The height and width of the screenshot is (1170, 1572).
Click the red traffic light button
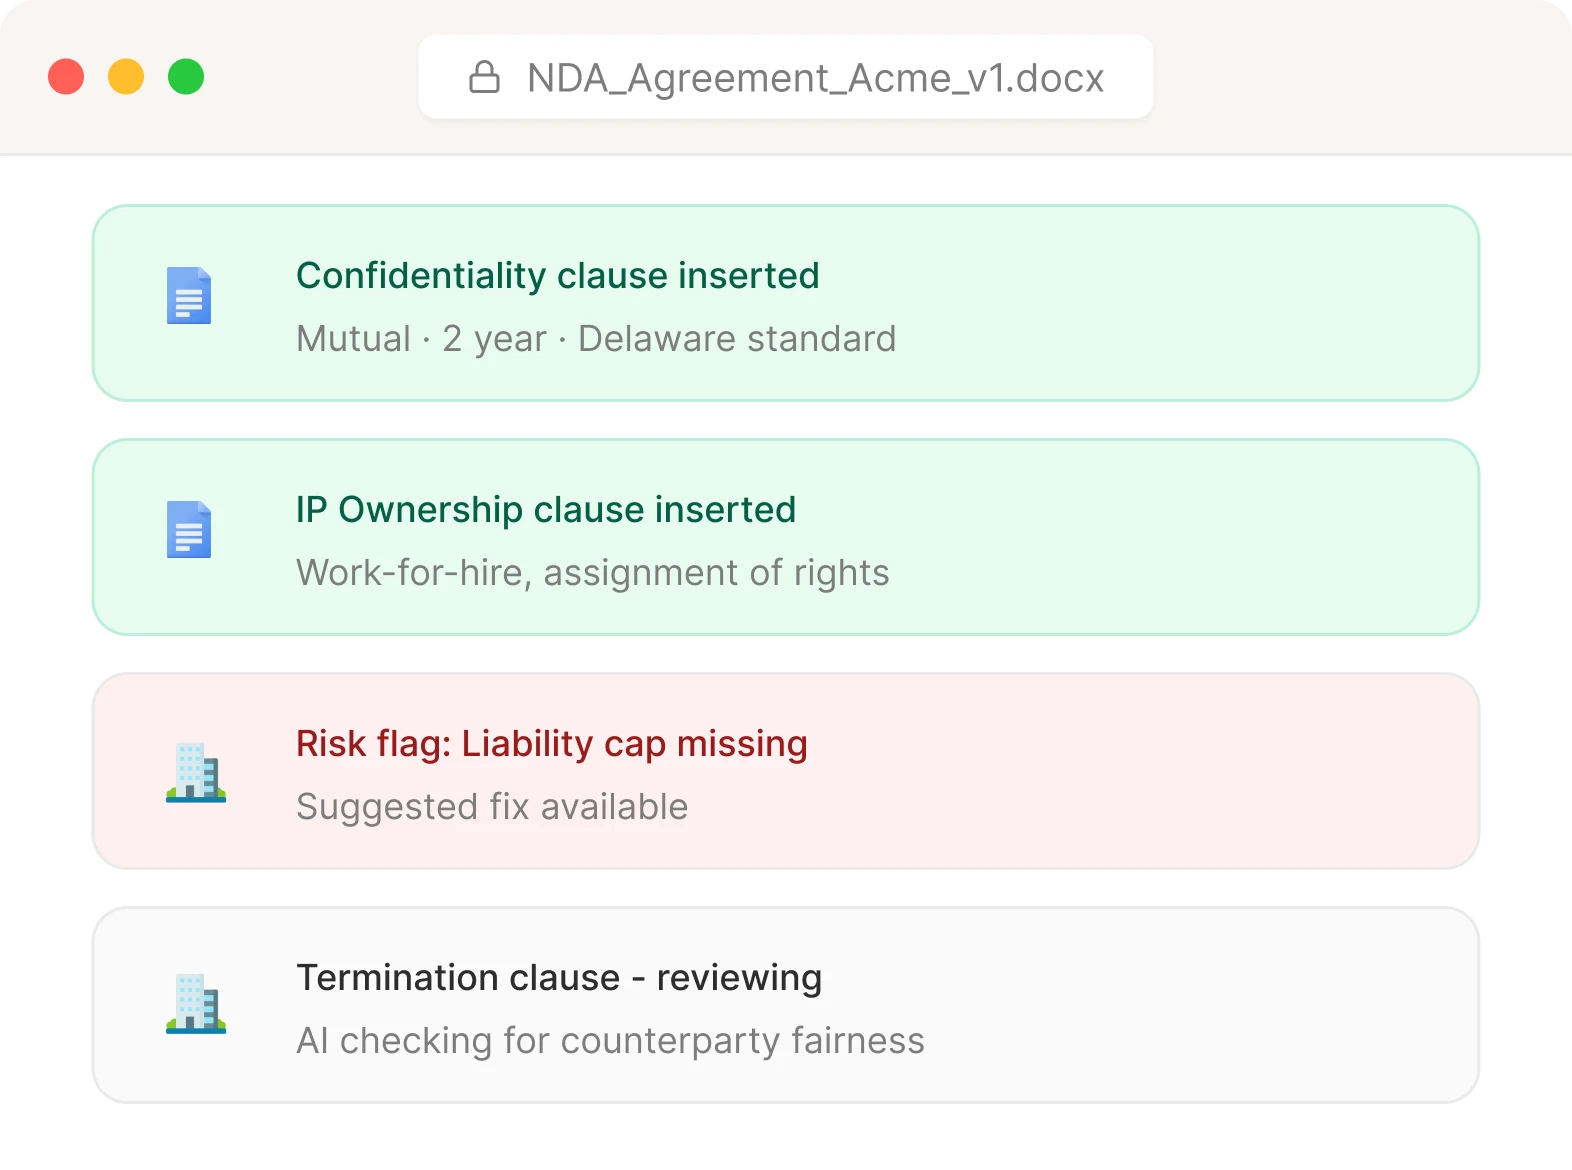pos(65,76)
